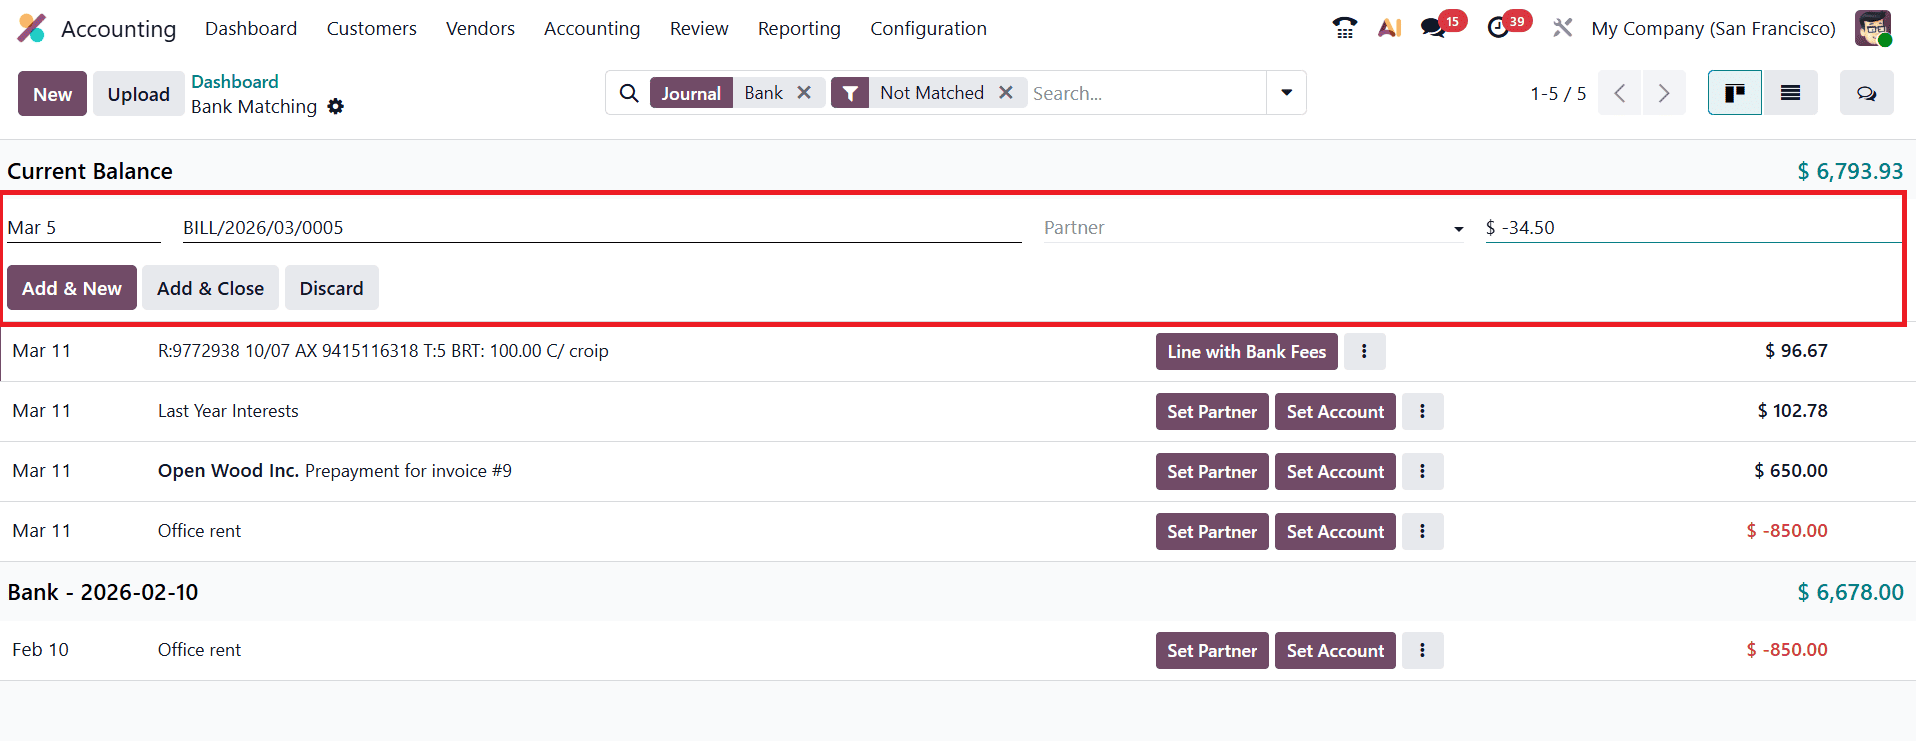The image size is (1916, 741).
Task: Open the three-dot menu for Last Year Interests
Action: 1422,411
